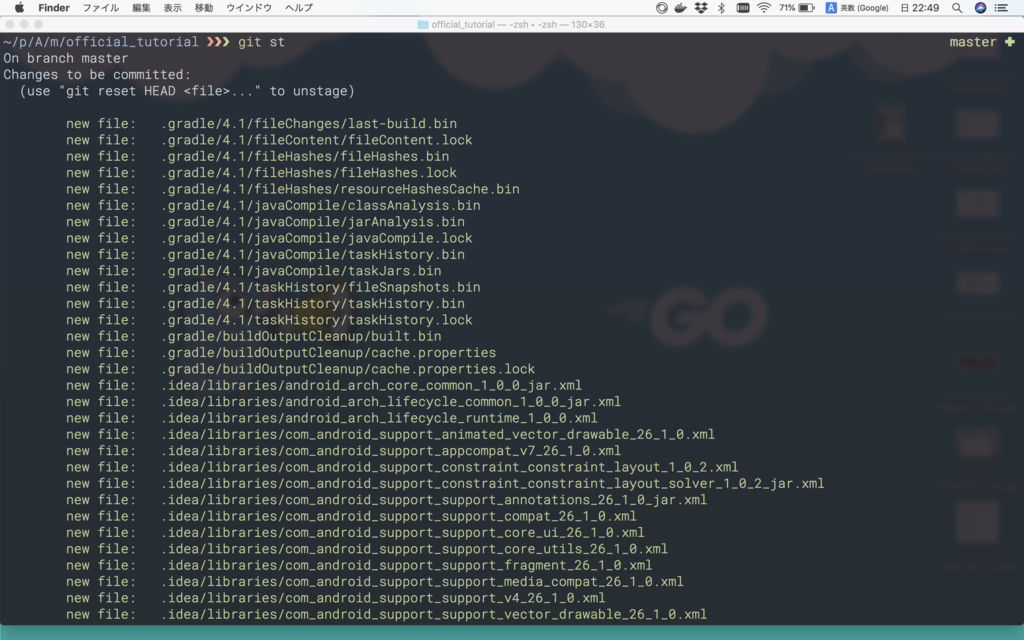1024x640 pixels.
Task: Open the Finder menu
Action: pos(54,8)
